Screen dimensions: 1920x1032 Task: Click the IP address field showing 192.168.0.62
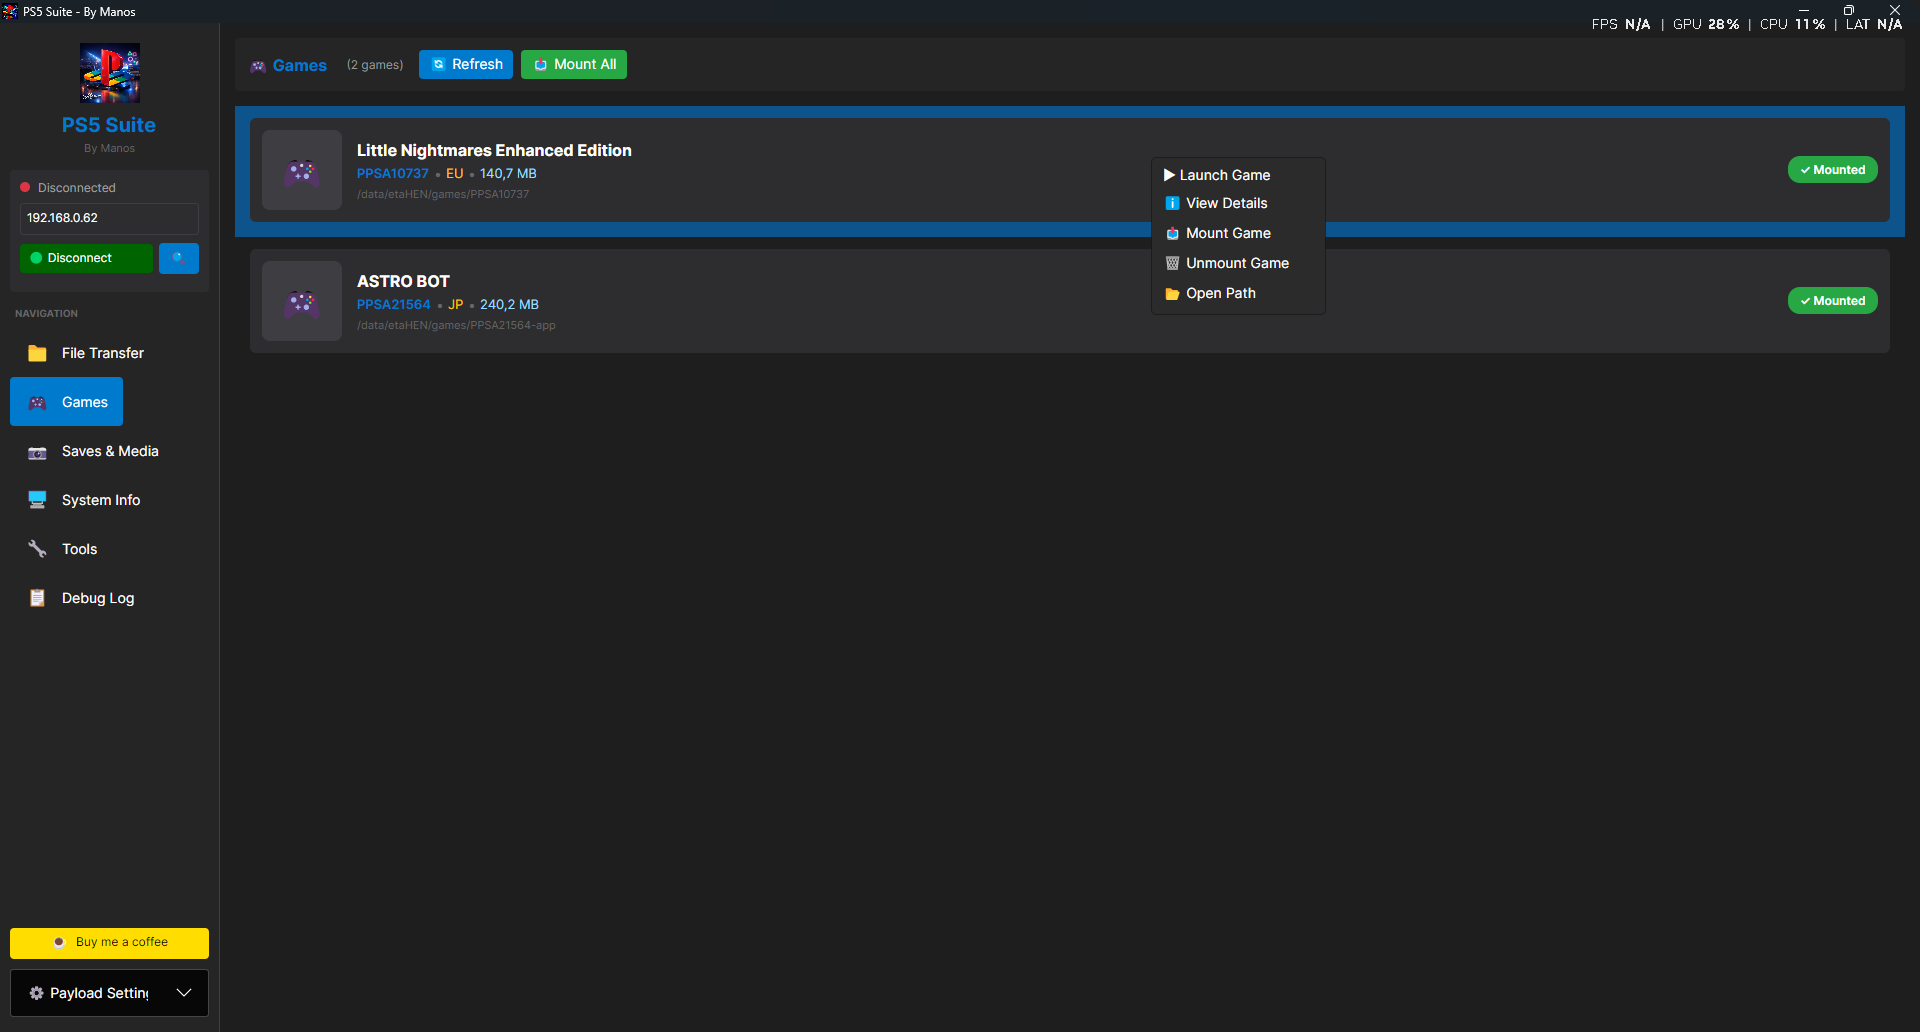coord(109,218)
